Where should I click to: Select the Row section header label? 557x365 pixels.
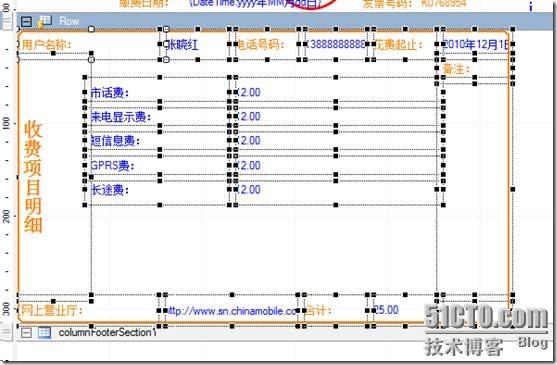pos(69,21)
